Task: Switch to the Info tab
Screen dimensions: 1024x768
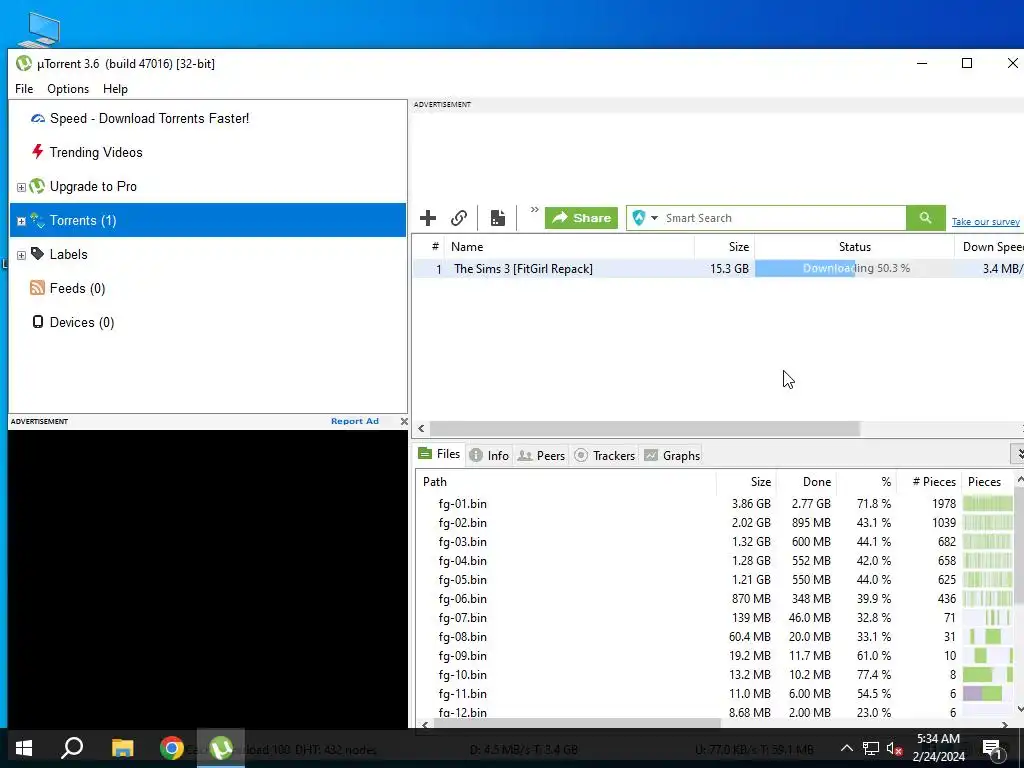Action: click(489, 456)
